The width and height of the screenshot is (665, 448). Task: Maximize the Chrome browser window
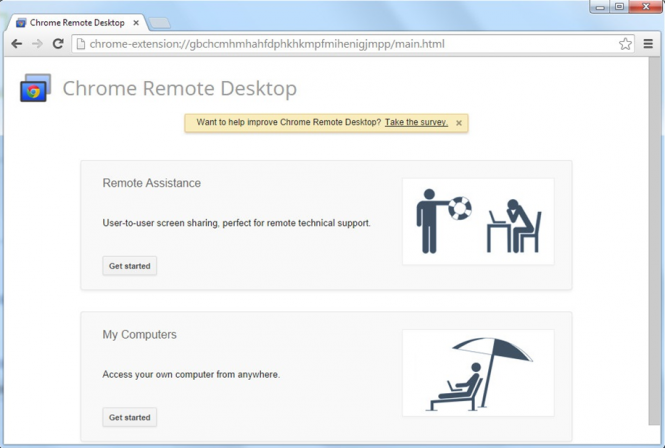click(x=619, y=7)
